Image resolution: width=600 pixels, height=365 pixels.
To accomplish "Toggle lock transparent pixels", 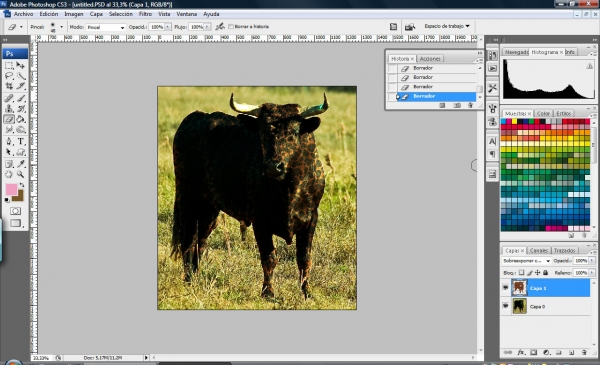I will tap(521, 273).
